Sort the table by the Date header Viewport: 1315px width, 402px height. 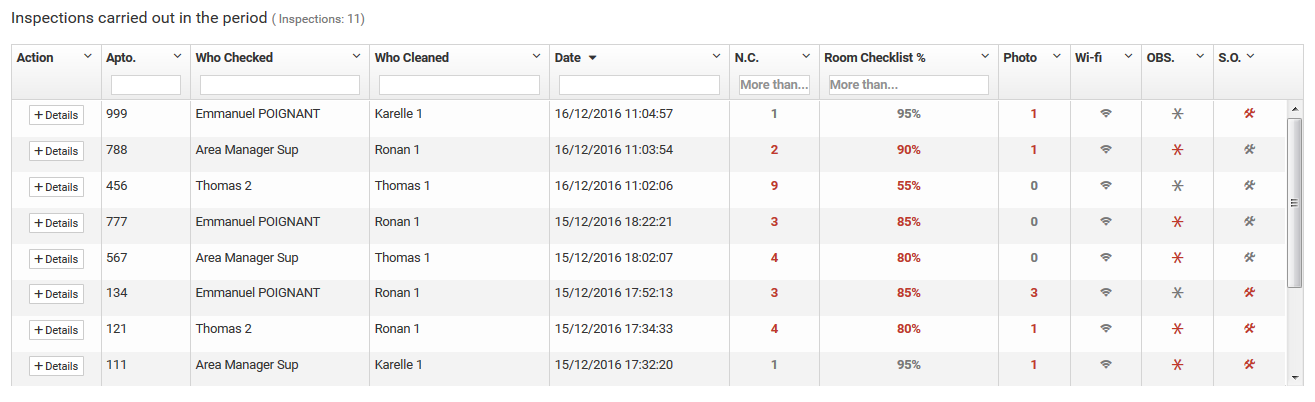[x=568, y=58]
